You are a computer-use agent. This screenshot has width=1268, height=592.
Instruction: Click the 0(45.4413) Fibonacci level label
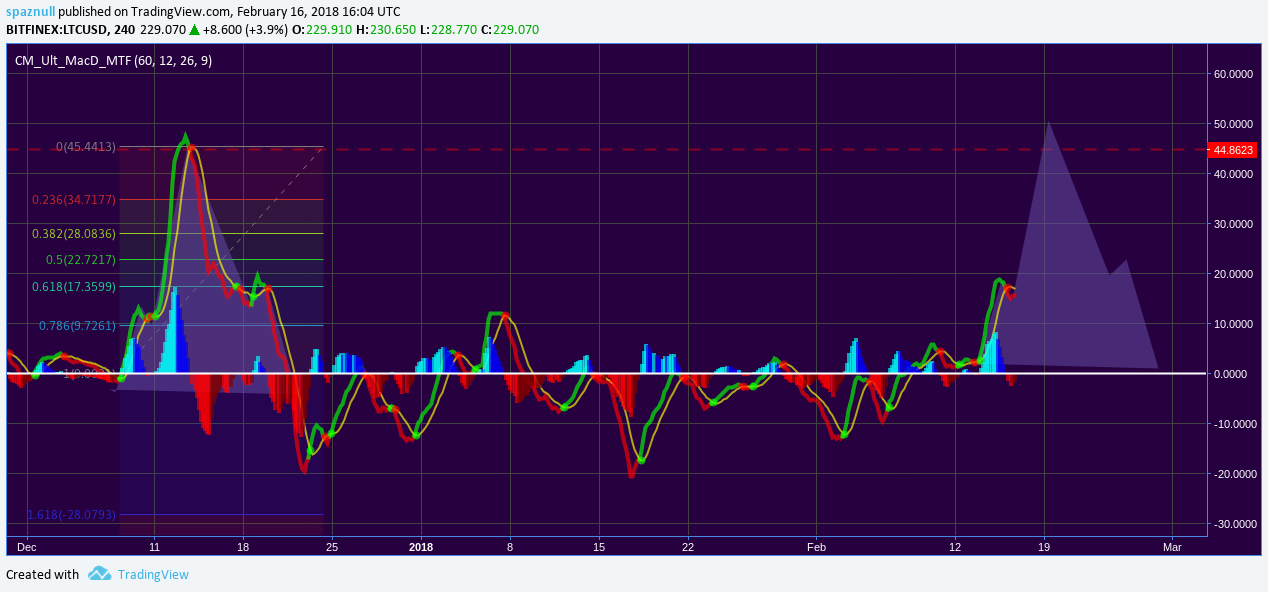[86, 147]
